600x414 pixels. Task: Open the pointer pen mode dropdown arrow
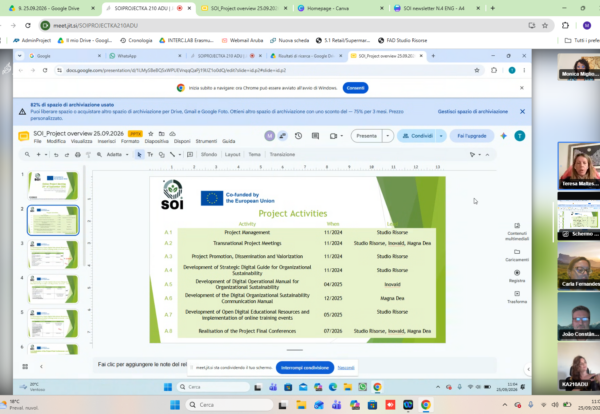[x=479, y=155]
